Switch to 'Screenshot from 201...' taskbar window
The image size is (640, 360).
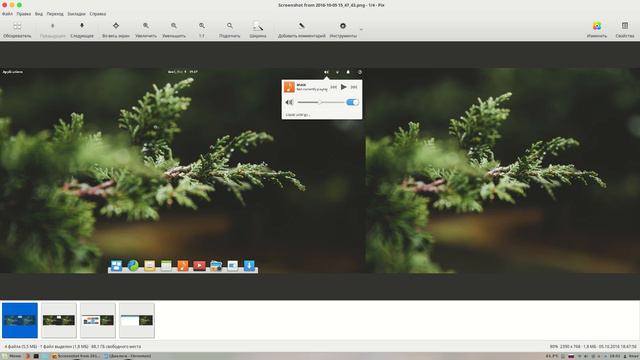[x=76, y=356]
